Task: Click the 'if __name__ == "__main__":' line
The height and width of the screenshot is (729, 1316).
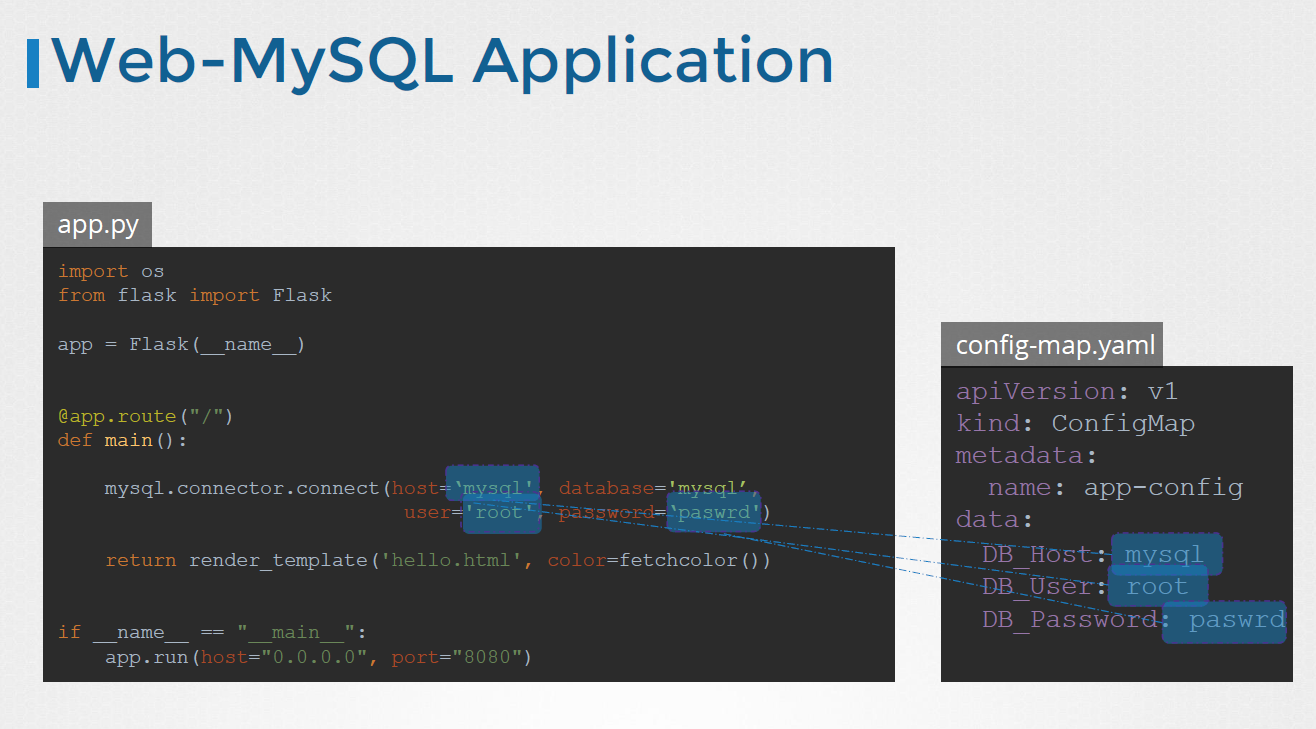Action: [213, 632]
